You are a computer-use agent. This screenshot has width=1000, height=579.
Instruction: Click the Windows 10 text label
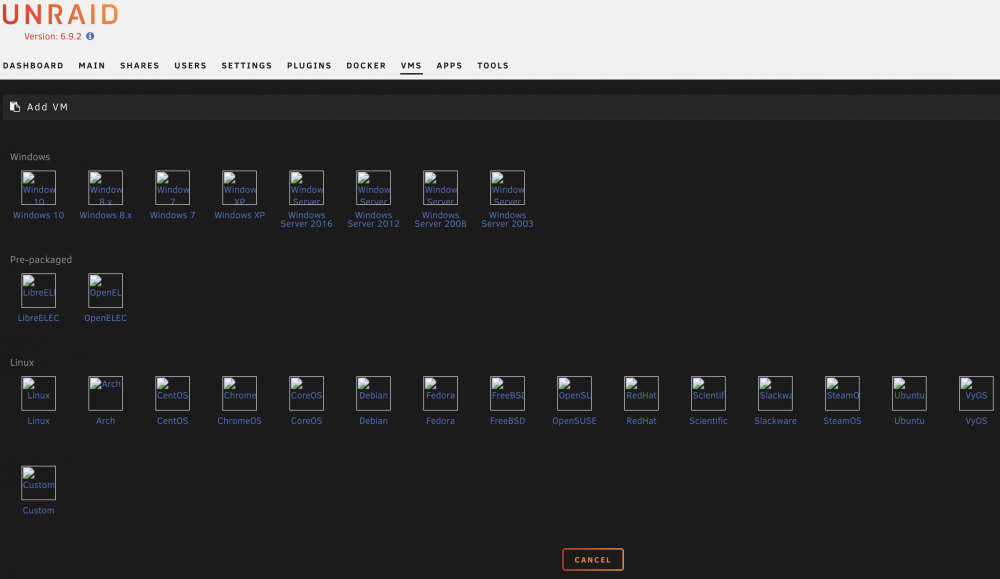point(38,216)
